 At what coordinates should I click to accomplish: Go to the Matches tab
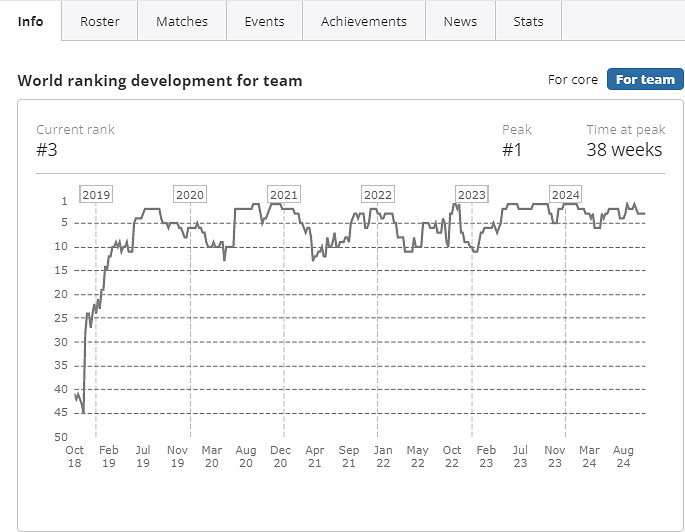(x=182, y=21)
